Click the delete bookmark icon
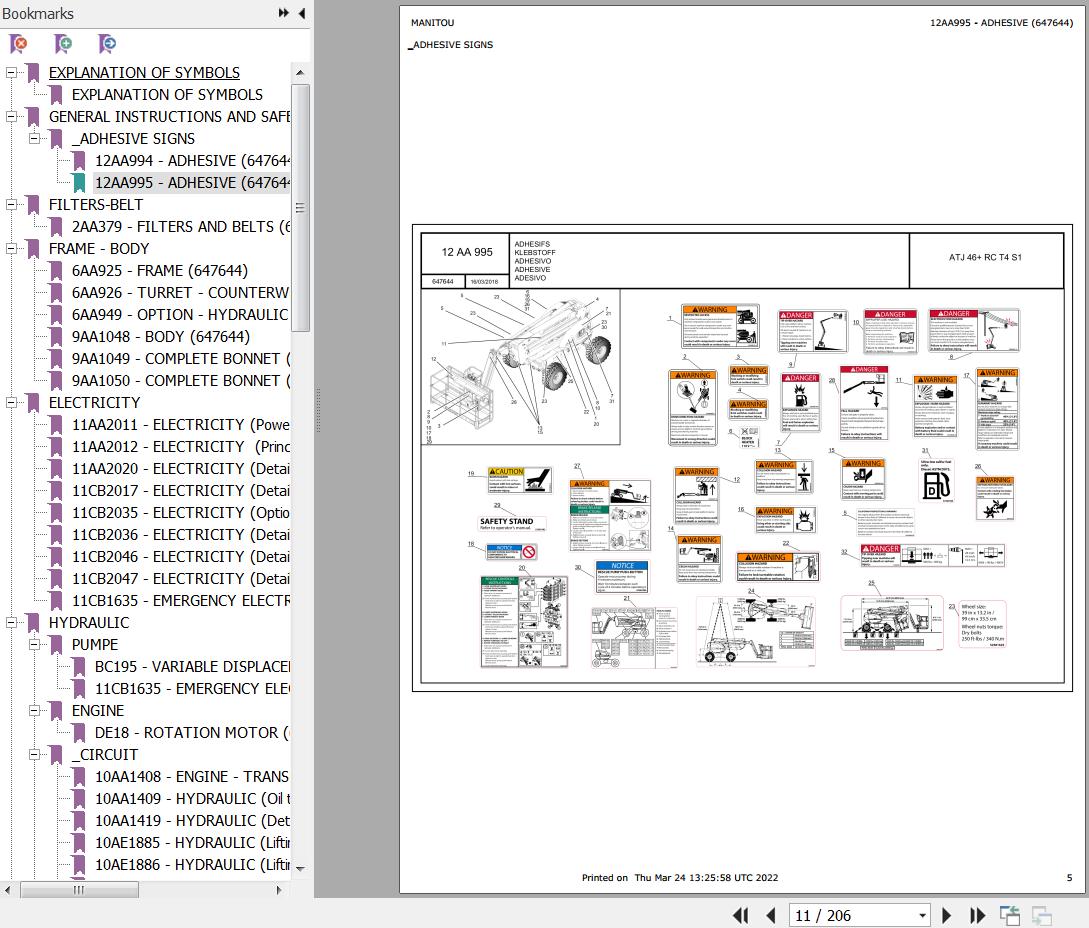This screenshot has height=928, width=1089. pos(18,44)
